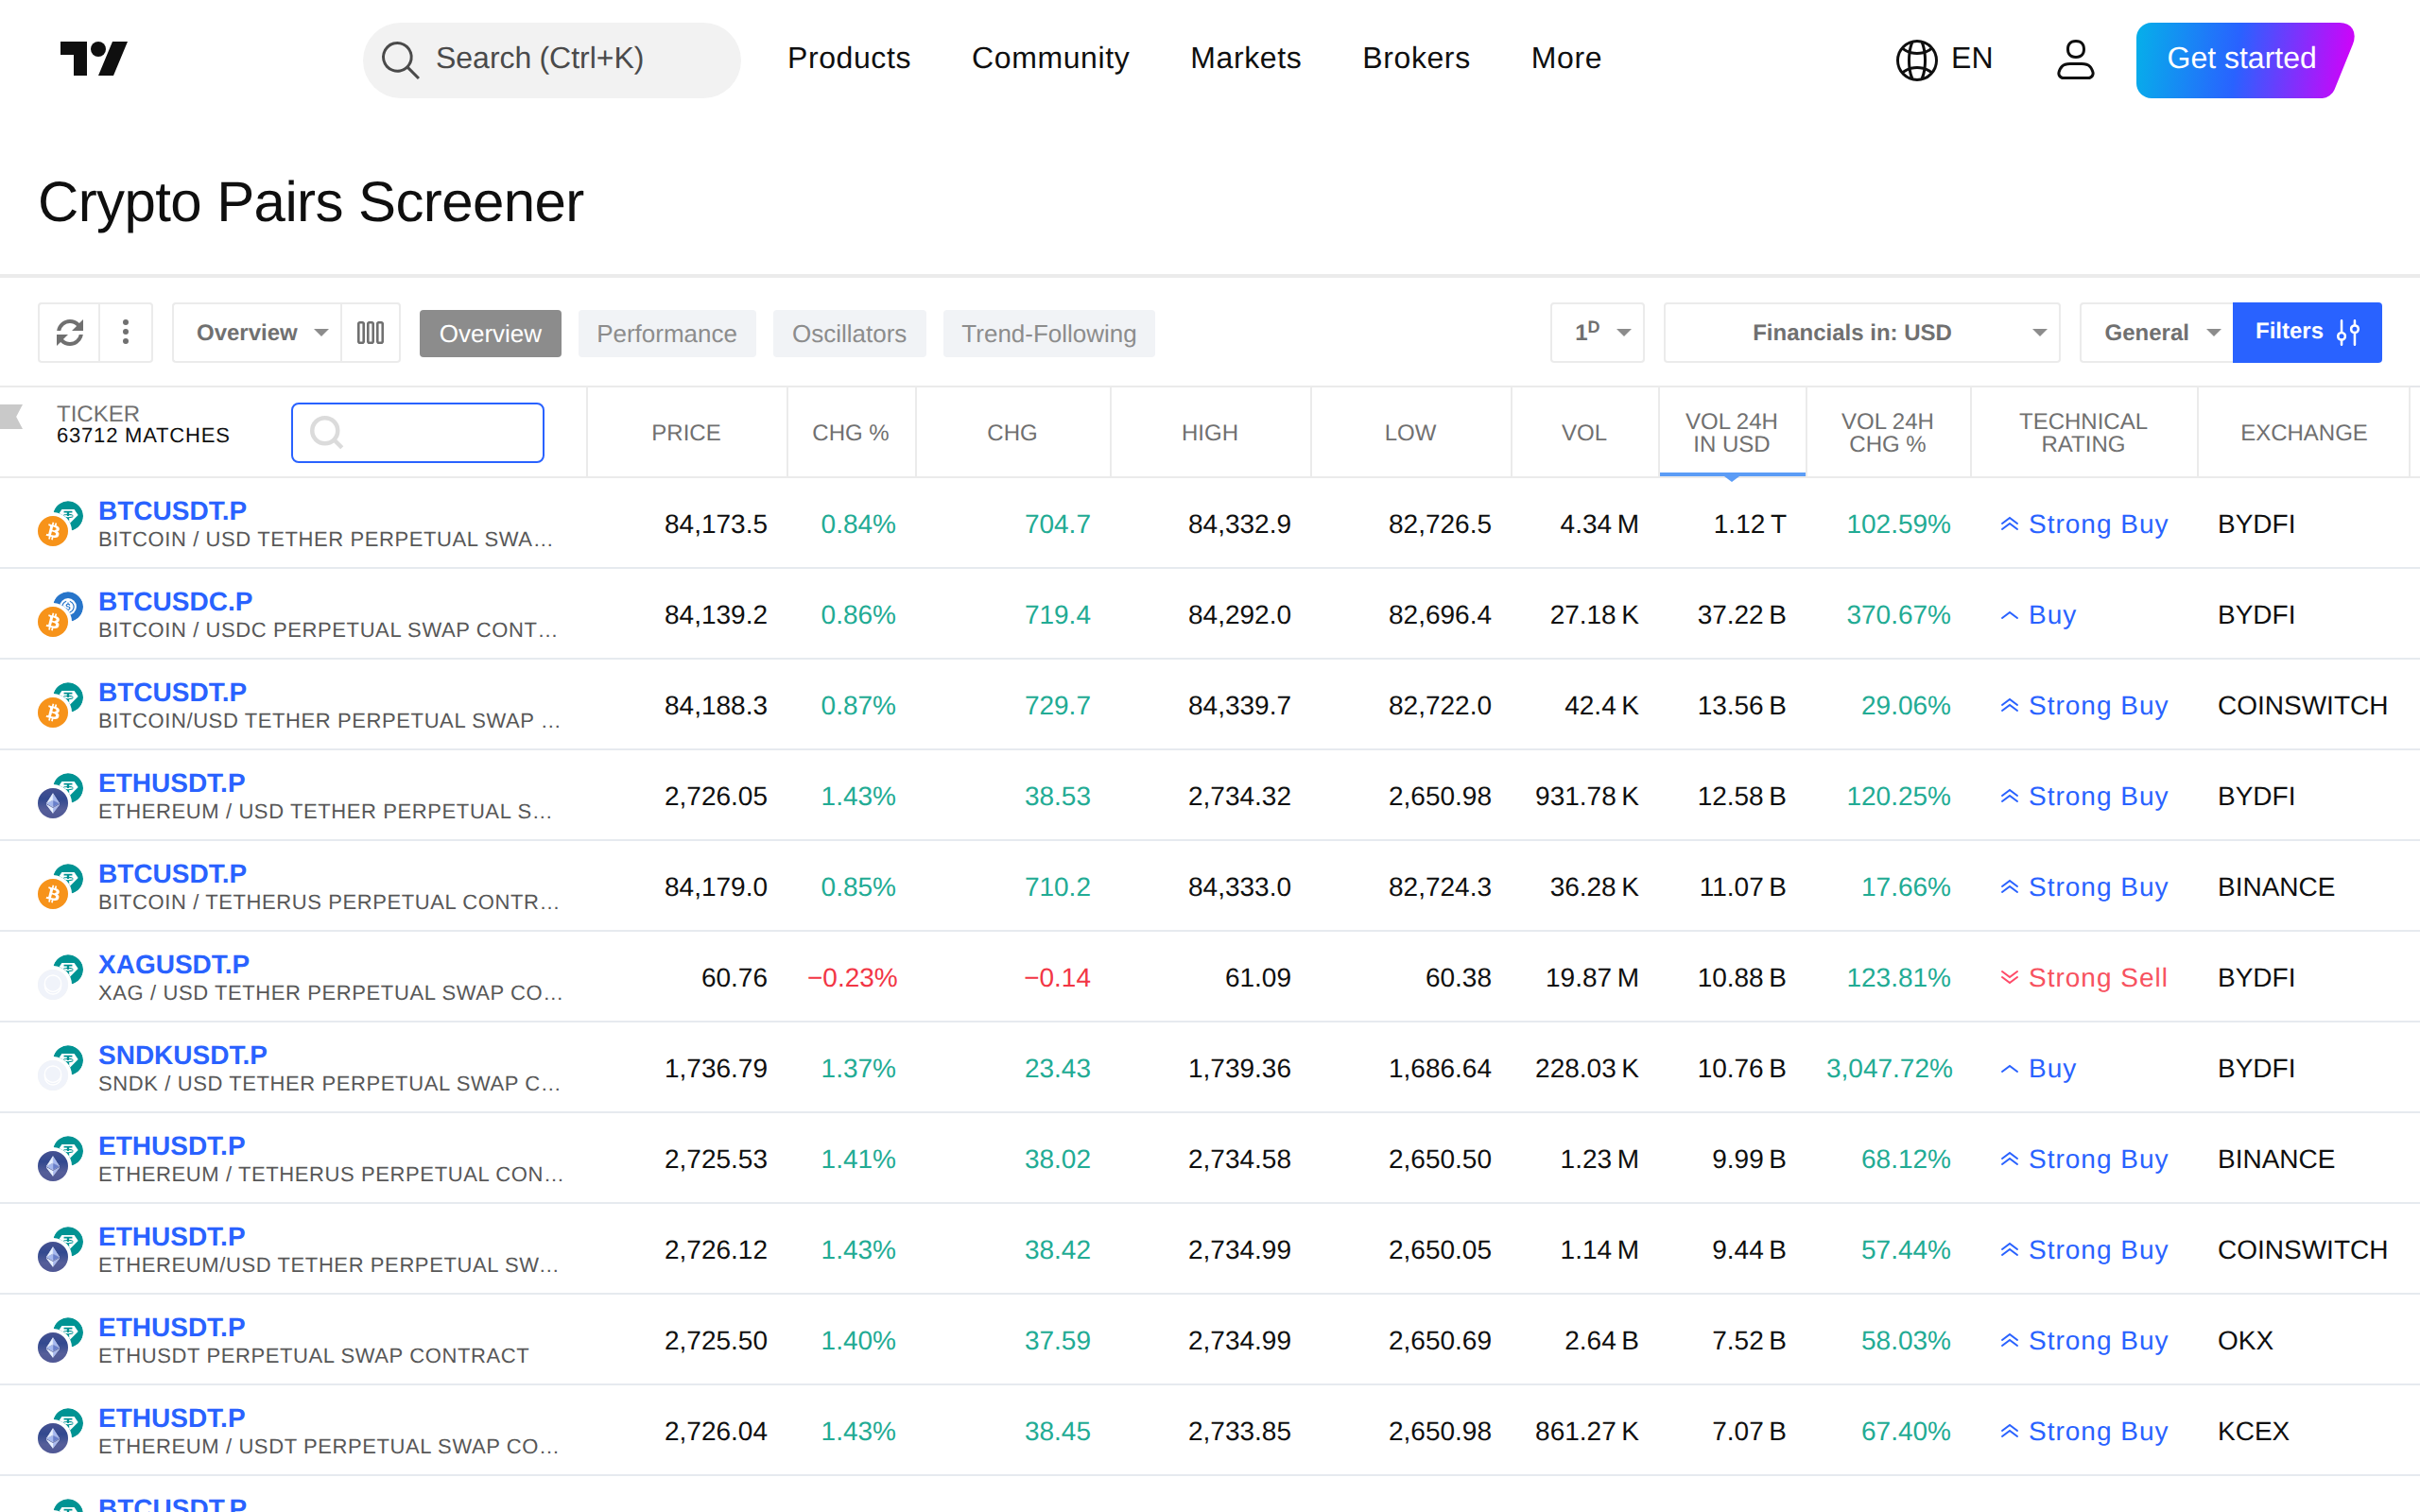Click 63712 MATCHES text
The width and height of the screenshot is (2420, 1512).
[x=143, y=436]
